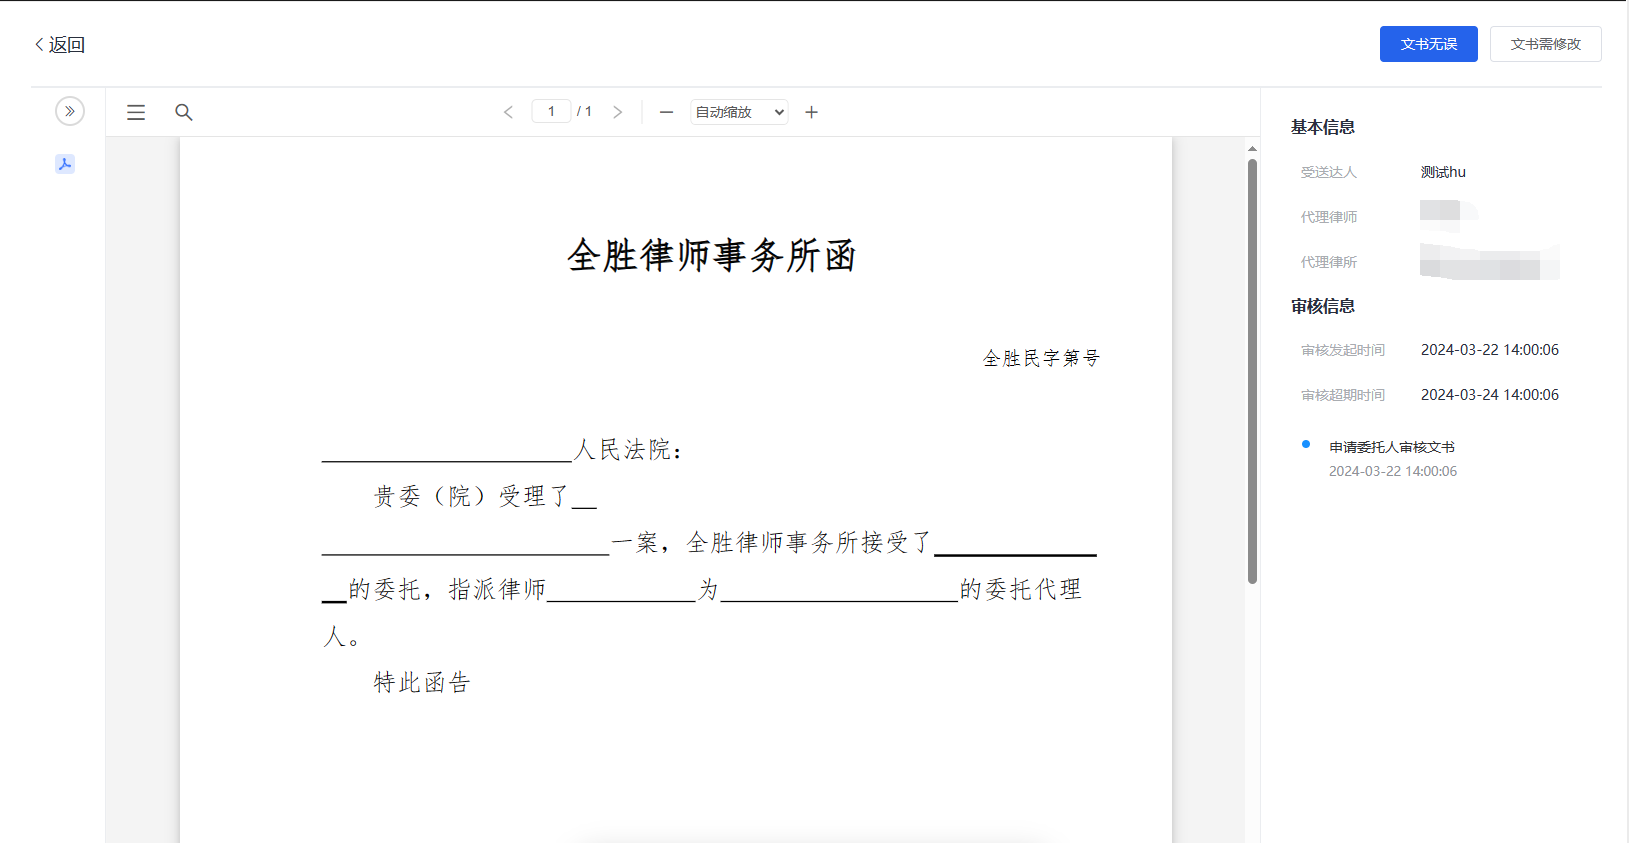Open the 自动缩放 zoom dropdown
1629x843 pixels.
click(739, 112)
